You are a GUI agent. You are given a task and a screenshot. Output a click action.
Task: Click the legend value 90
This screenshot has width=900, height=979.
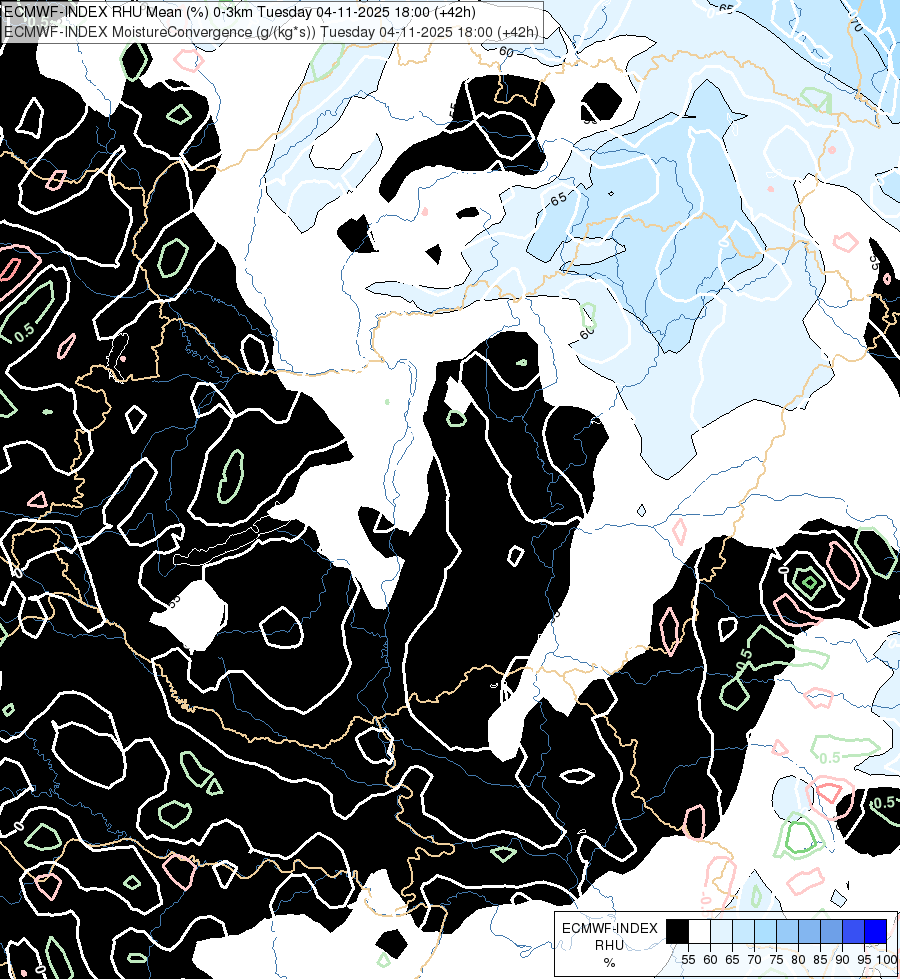point(843,960)
